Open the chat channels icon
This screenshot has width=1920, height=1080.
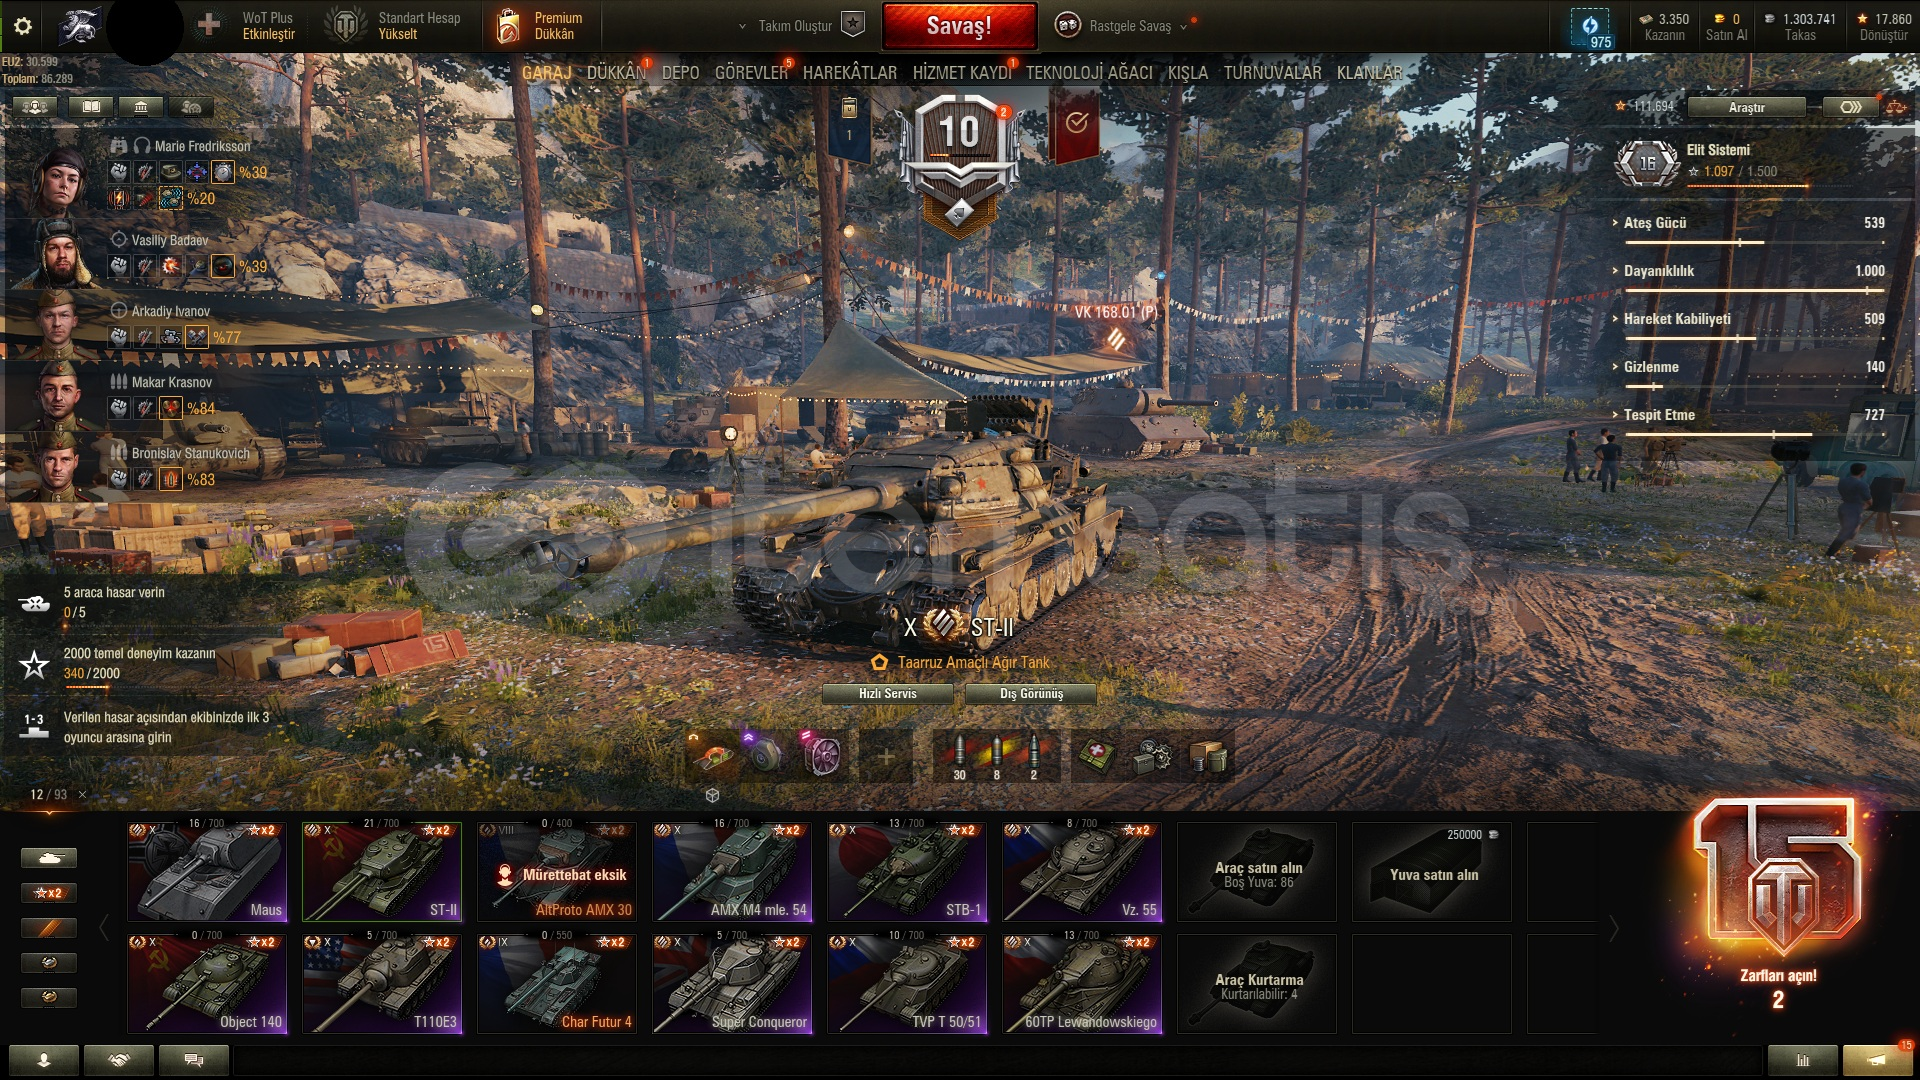pyautogui.click(x=194, y=1060)
